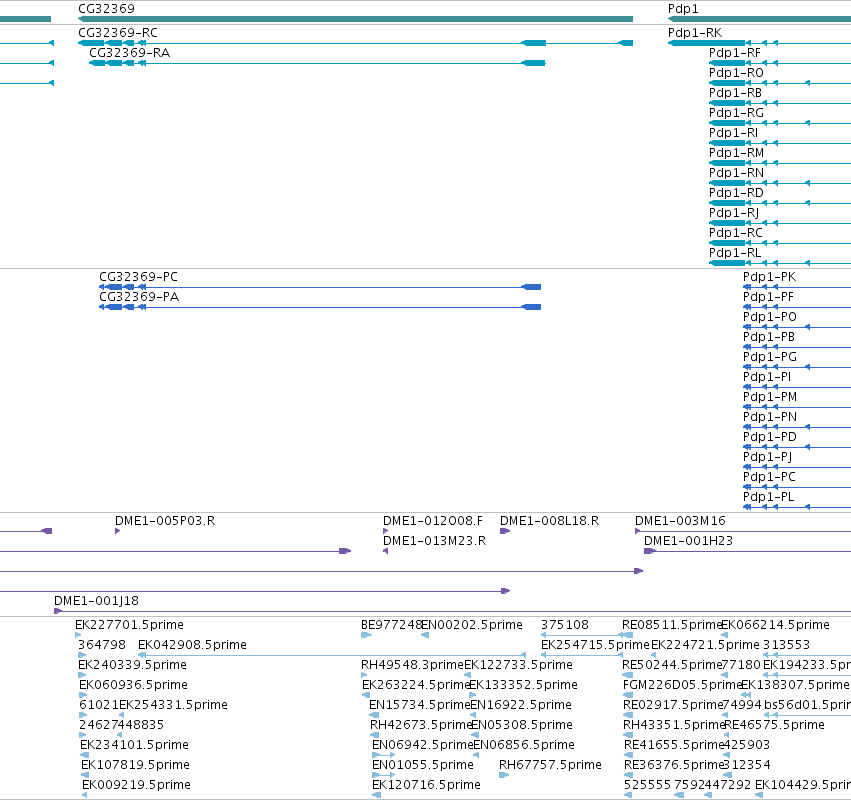Open the Pdp1-PO protein label
The width and height of the screenshot is (851, 800).
[x=770, y=317]
